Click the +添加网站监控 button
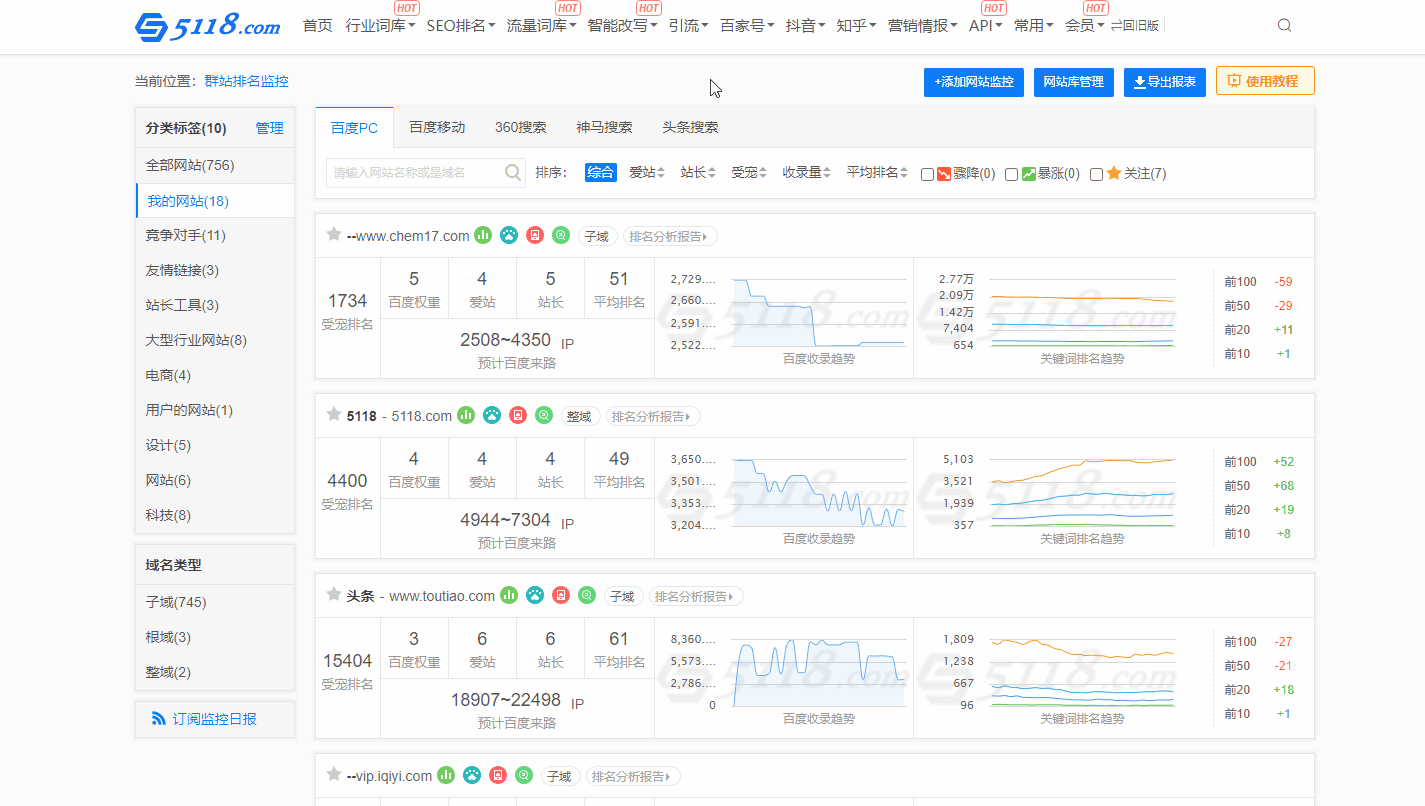Viewport: 1425px width, 806px height. click(x=974, y=82)
